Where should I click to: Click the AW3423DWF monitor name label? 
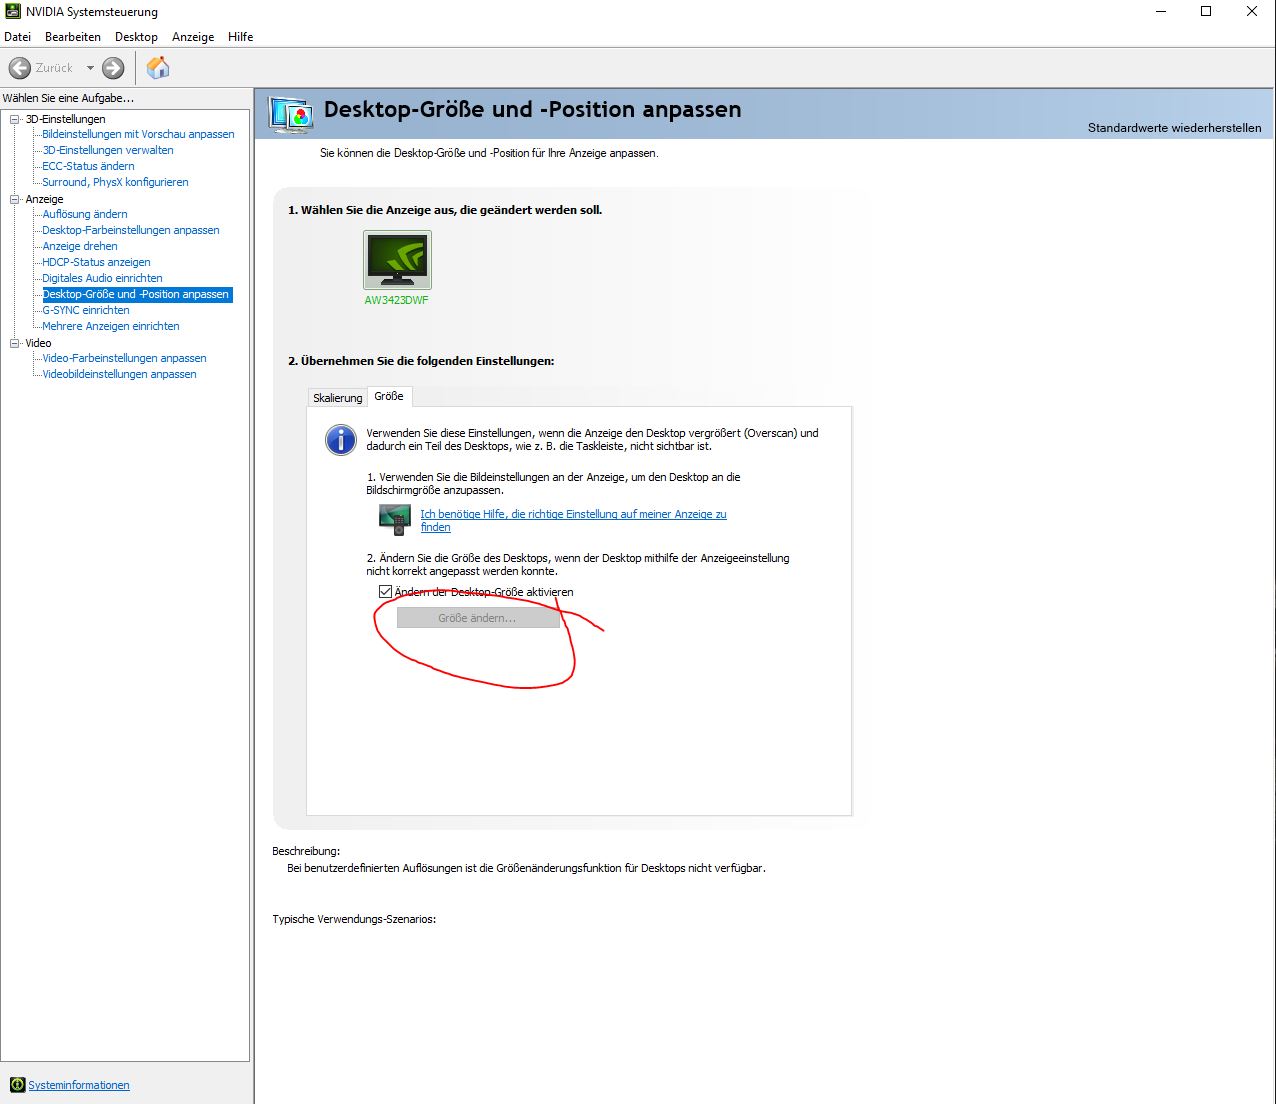pos(397,300)
